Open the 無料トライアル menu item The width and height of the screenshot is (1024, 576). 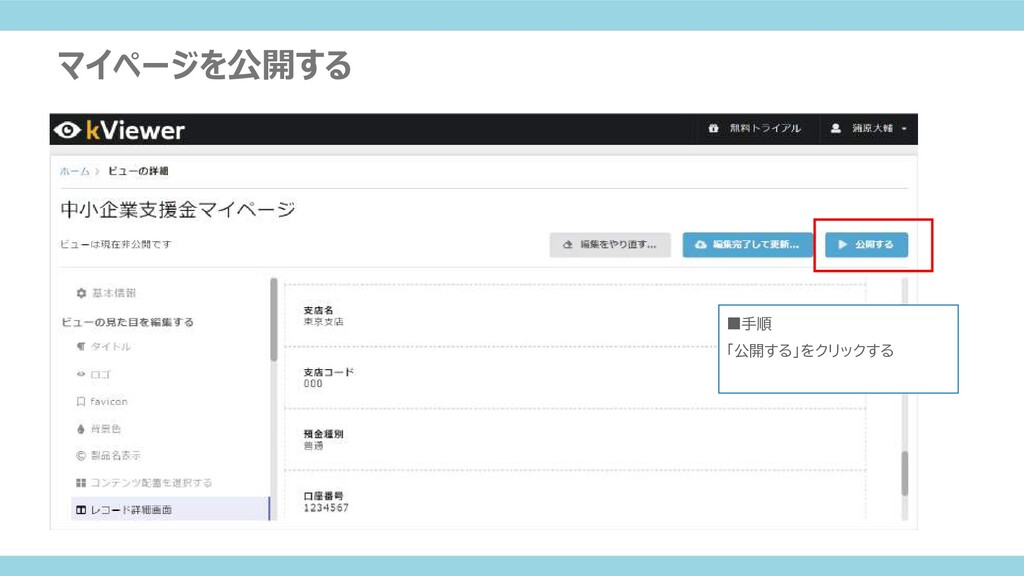click(755, 129)
